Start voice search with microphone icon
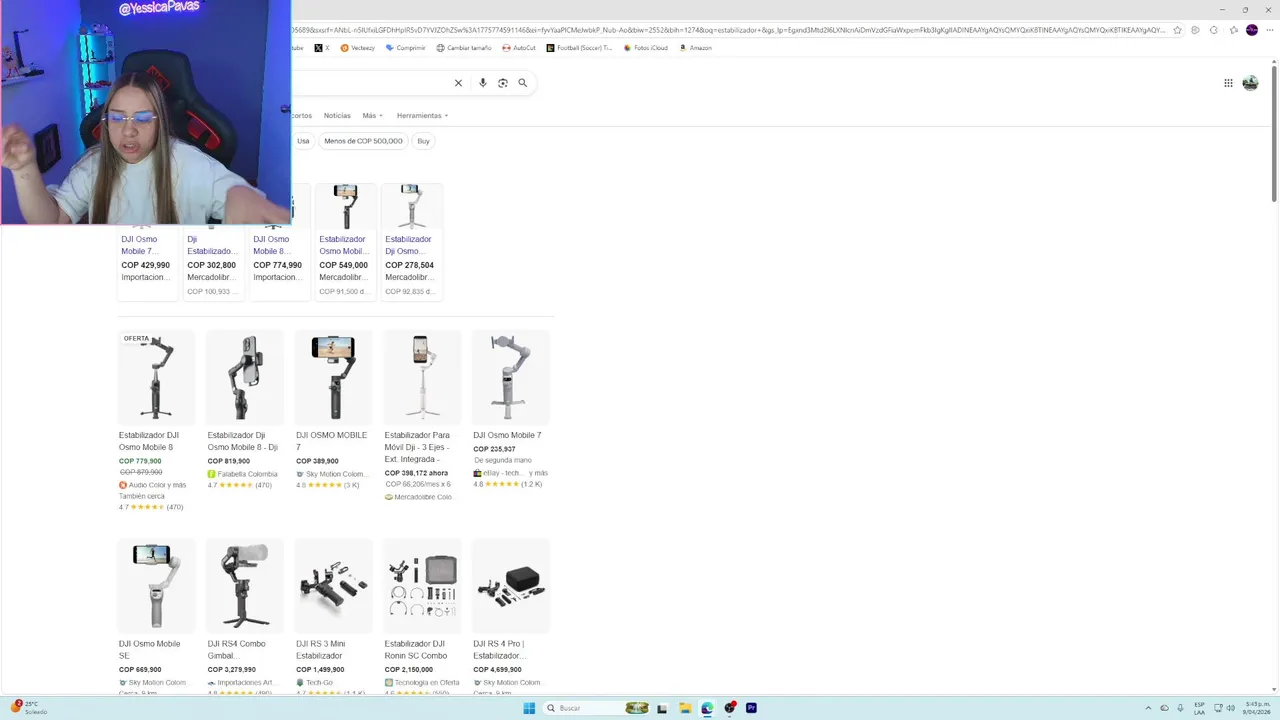Viewport: 1280px width, 720px height. (x=483, y=83)
